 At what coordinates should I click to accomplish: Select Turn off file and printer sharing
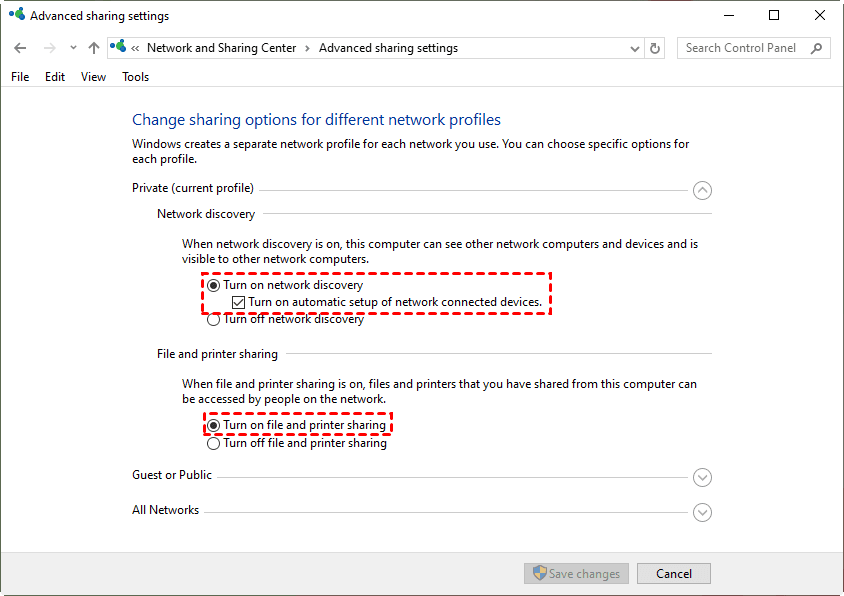pos(213,443)
